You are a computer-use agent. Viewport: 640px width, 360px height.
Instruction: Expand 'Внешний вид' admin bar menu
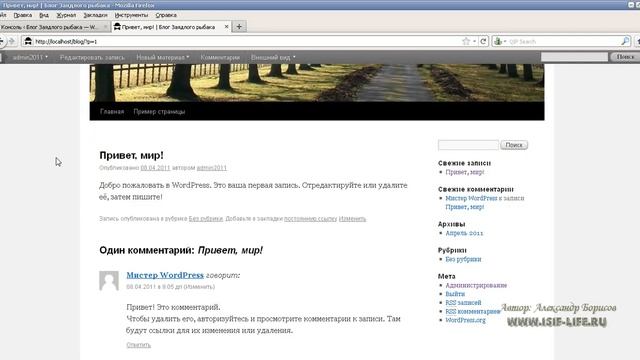(x=273, y=57)
